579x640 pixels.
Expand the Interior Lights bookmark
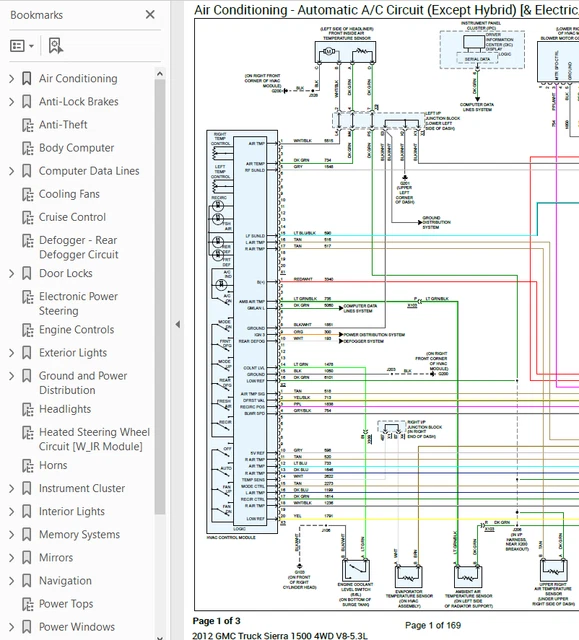coord(11,512)
